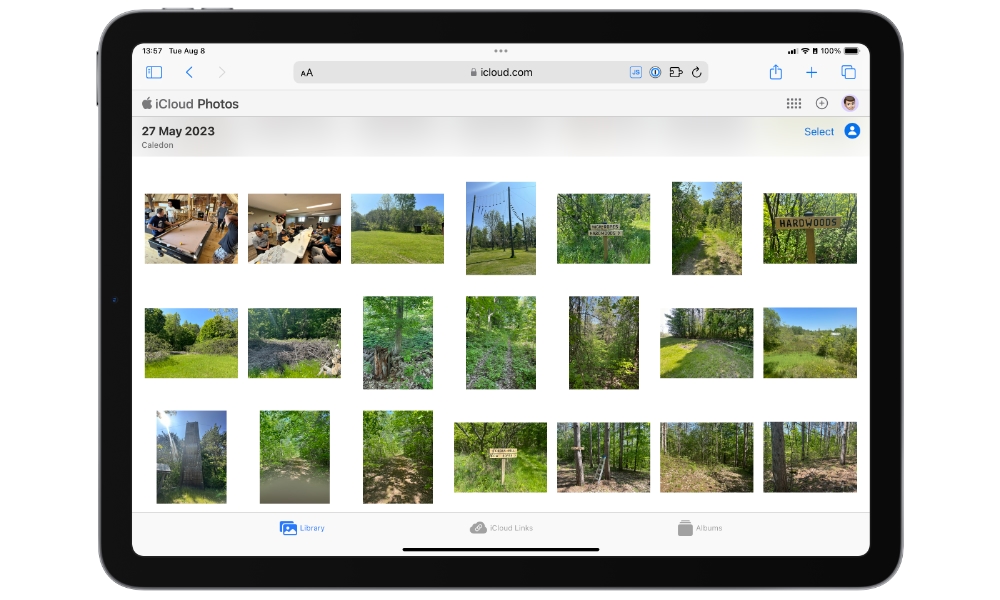Open the Hardwoods sign photo
The height and width of the screenshot is (600, 1000).
point(809,228)
